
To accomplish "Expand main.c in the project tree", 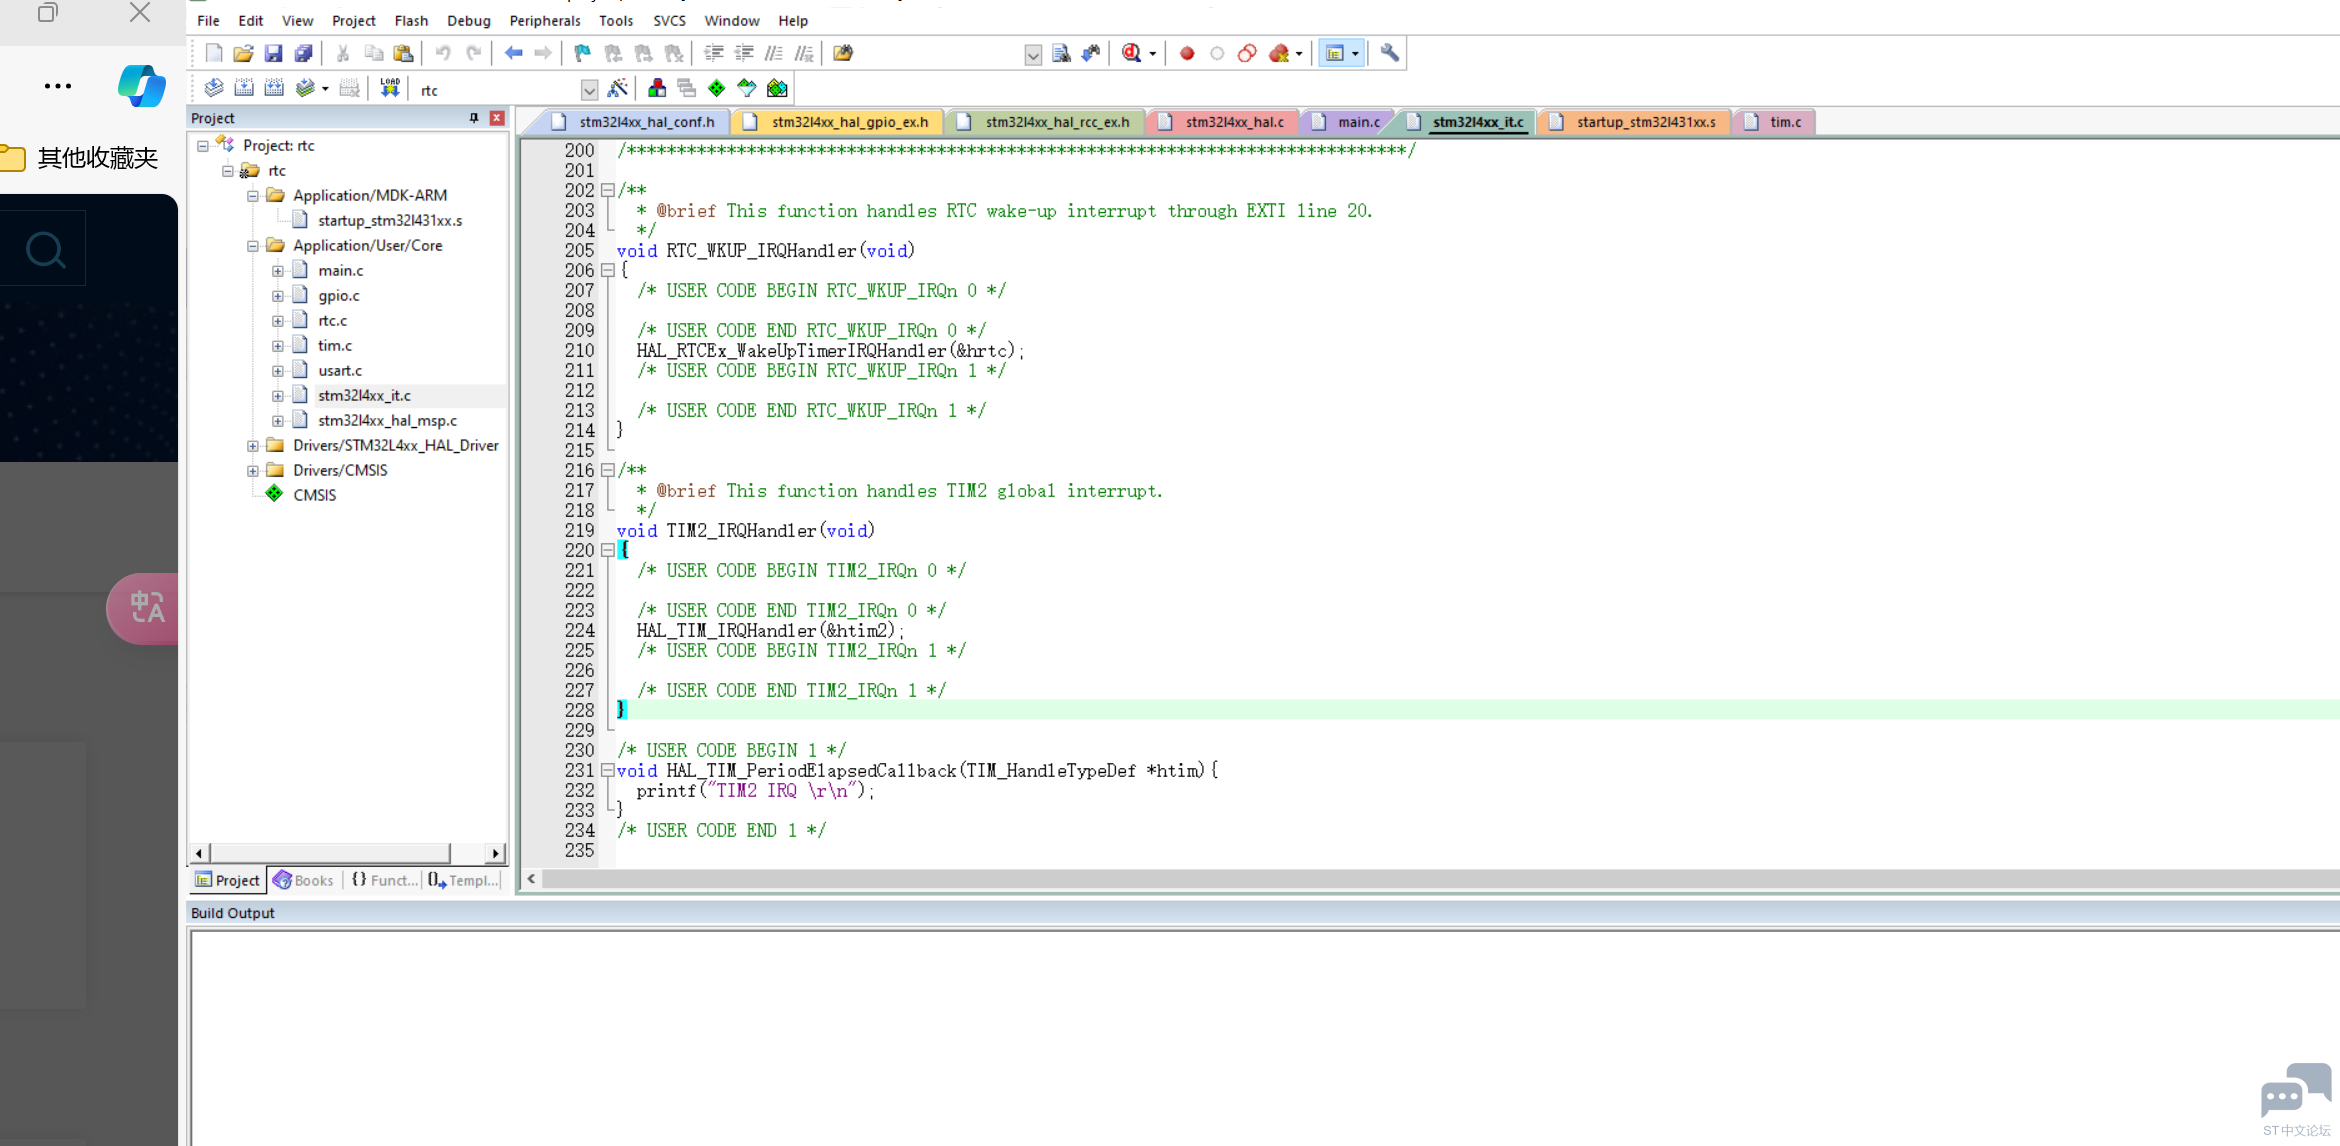I will point(278,271).
